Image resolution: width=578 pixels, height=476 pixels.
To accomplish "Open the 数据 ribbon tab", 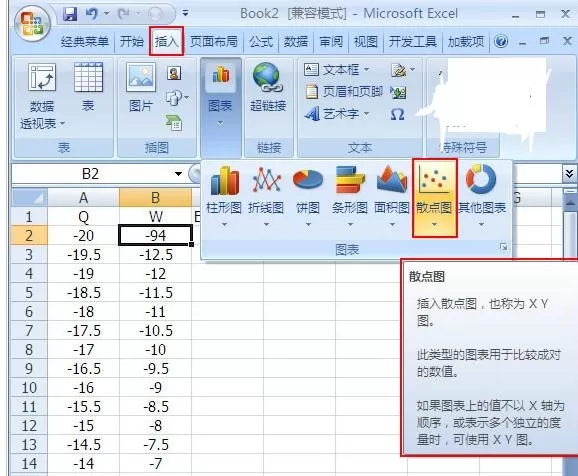I will pyautogui.click(x=296, y=41).
